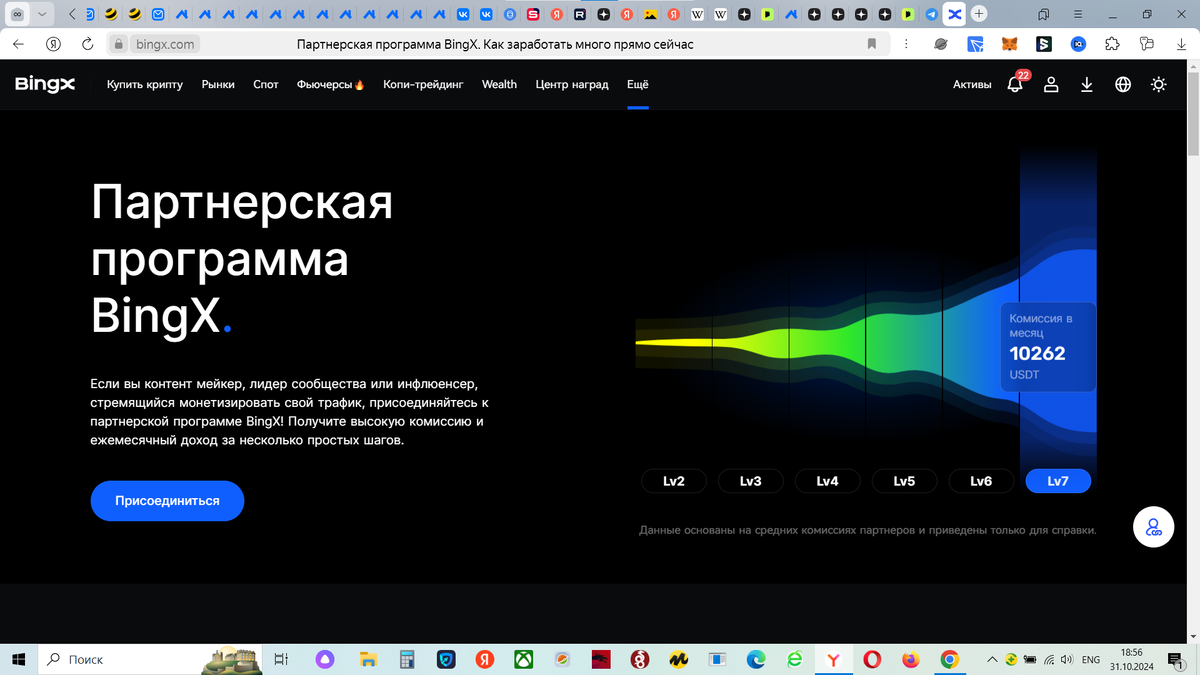
Task: Open the blue circle extension icon
Action: coord(1079,44)
